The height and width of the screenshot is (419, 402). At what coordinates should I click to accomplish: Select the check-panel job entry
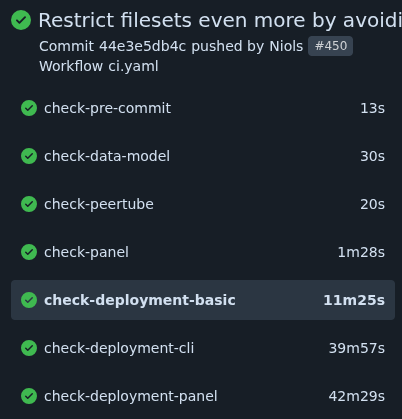[x=203, y=252]
